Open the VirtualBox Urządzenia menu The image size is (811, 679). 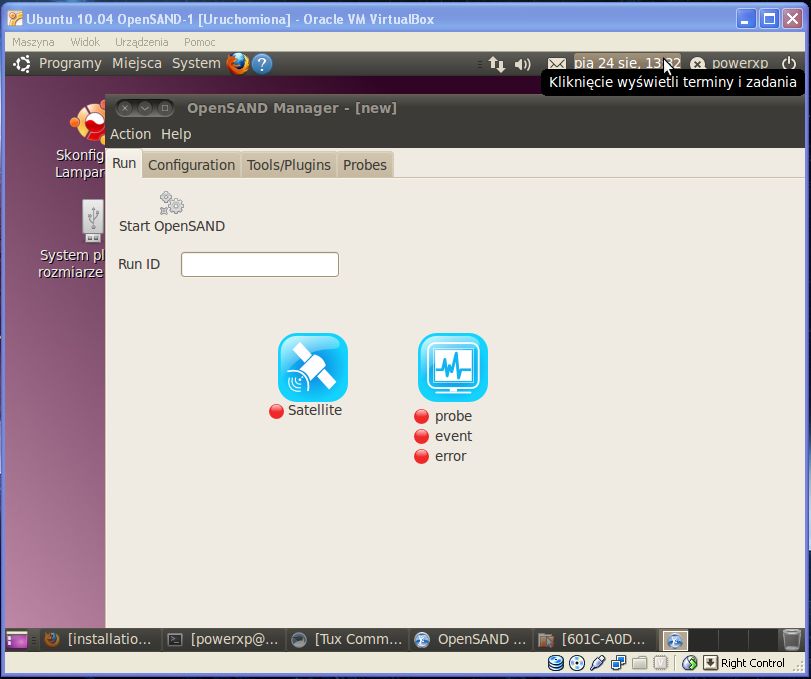(x=142, y=42)
